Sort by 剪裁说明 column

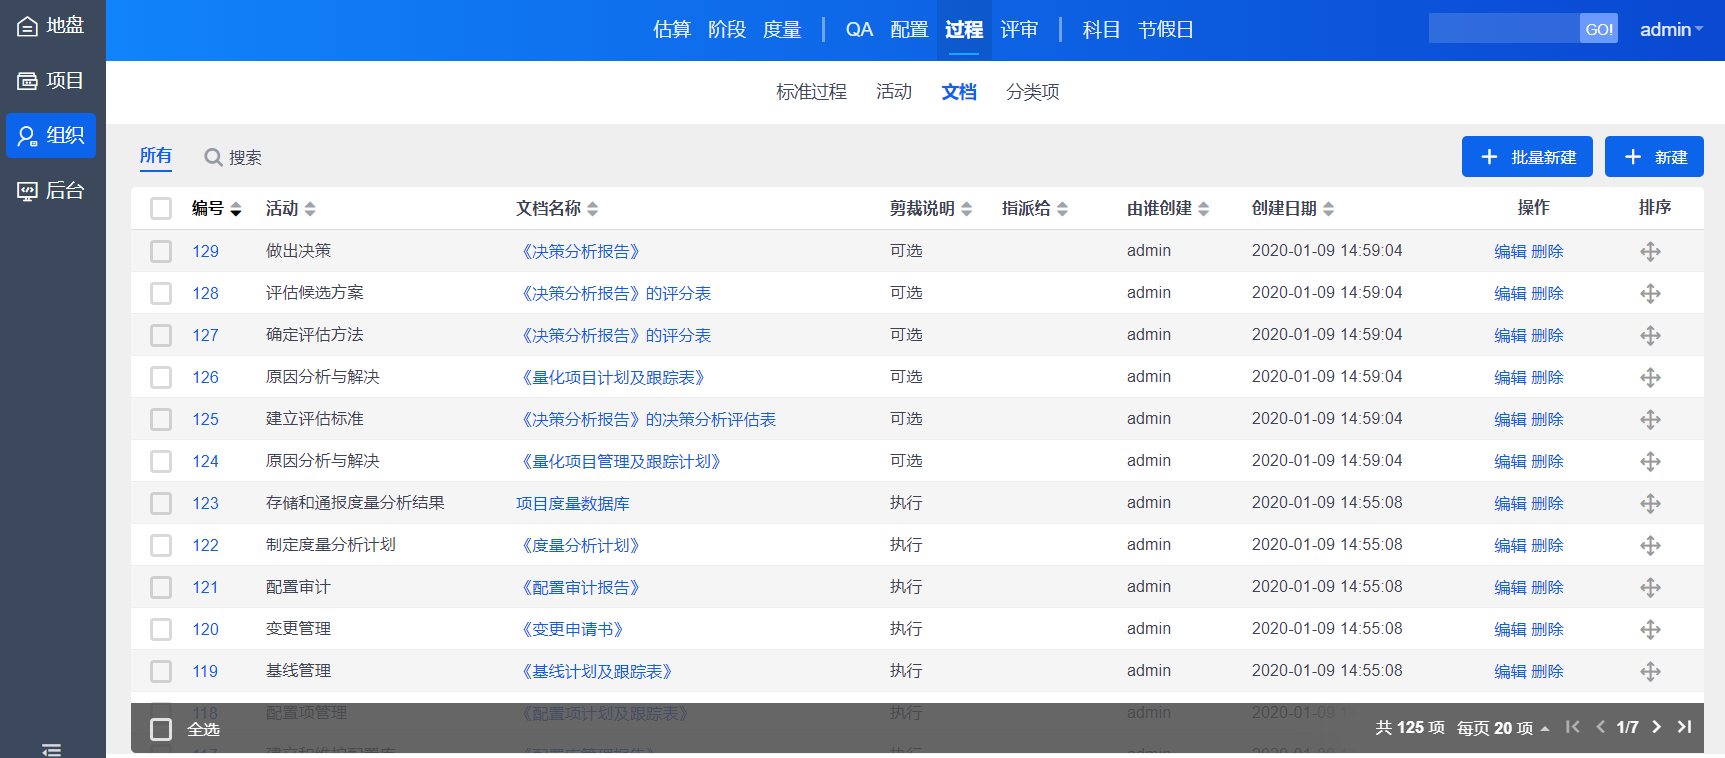(931, 208)
